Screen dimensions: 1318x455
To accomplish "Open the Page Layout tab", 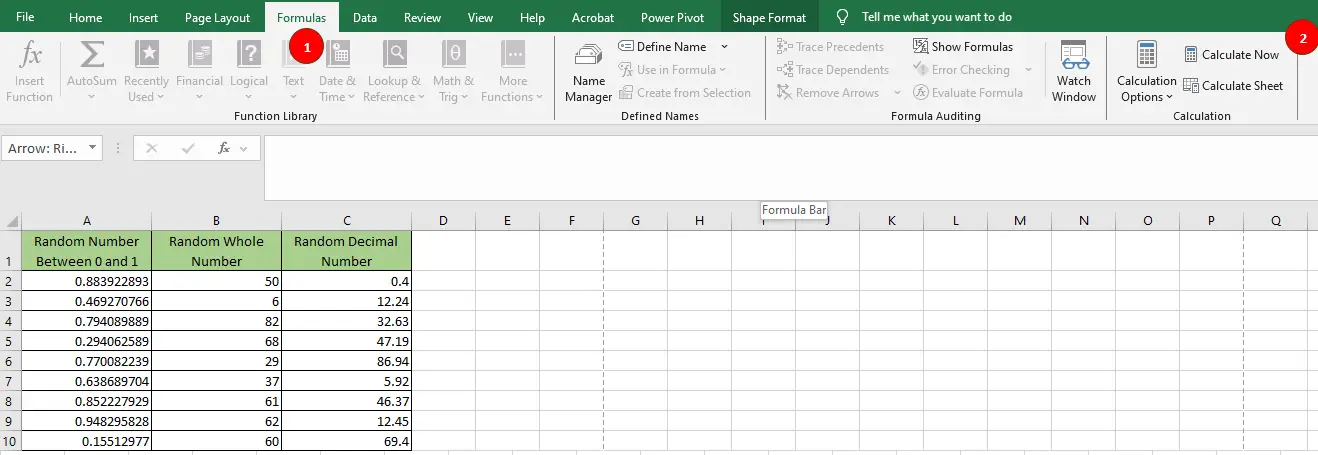I will (218, 17).
